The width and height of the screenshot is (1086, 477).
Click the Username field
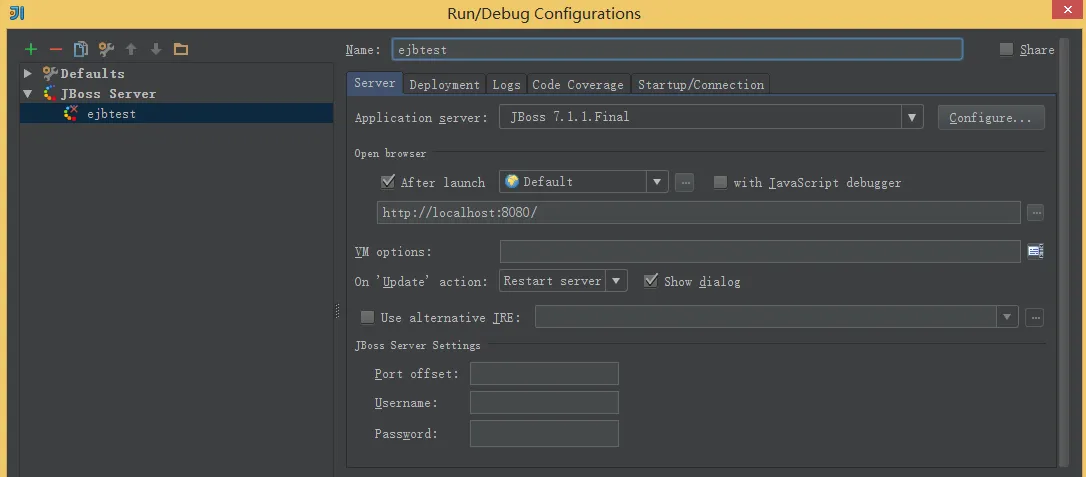click(x=544, y=402)
